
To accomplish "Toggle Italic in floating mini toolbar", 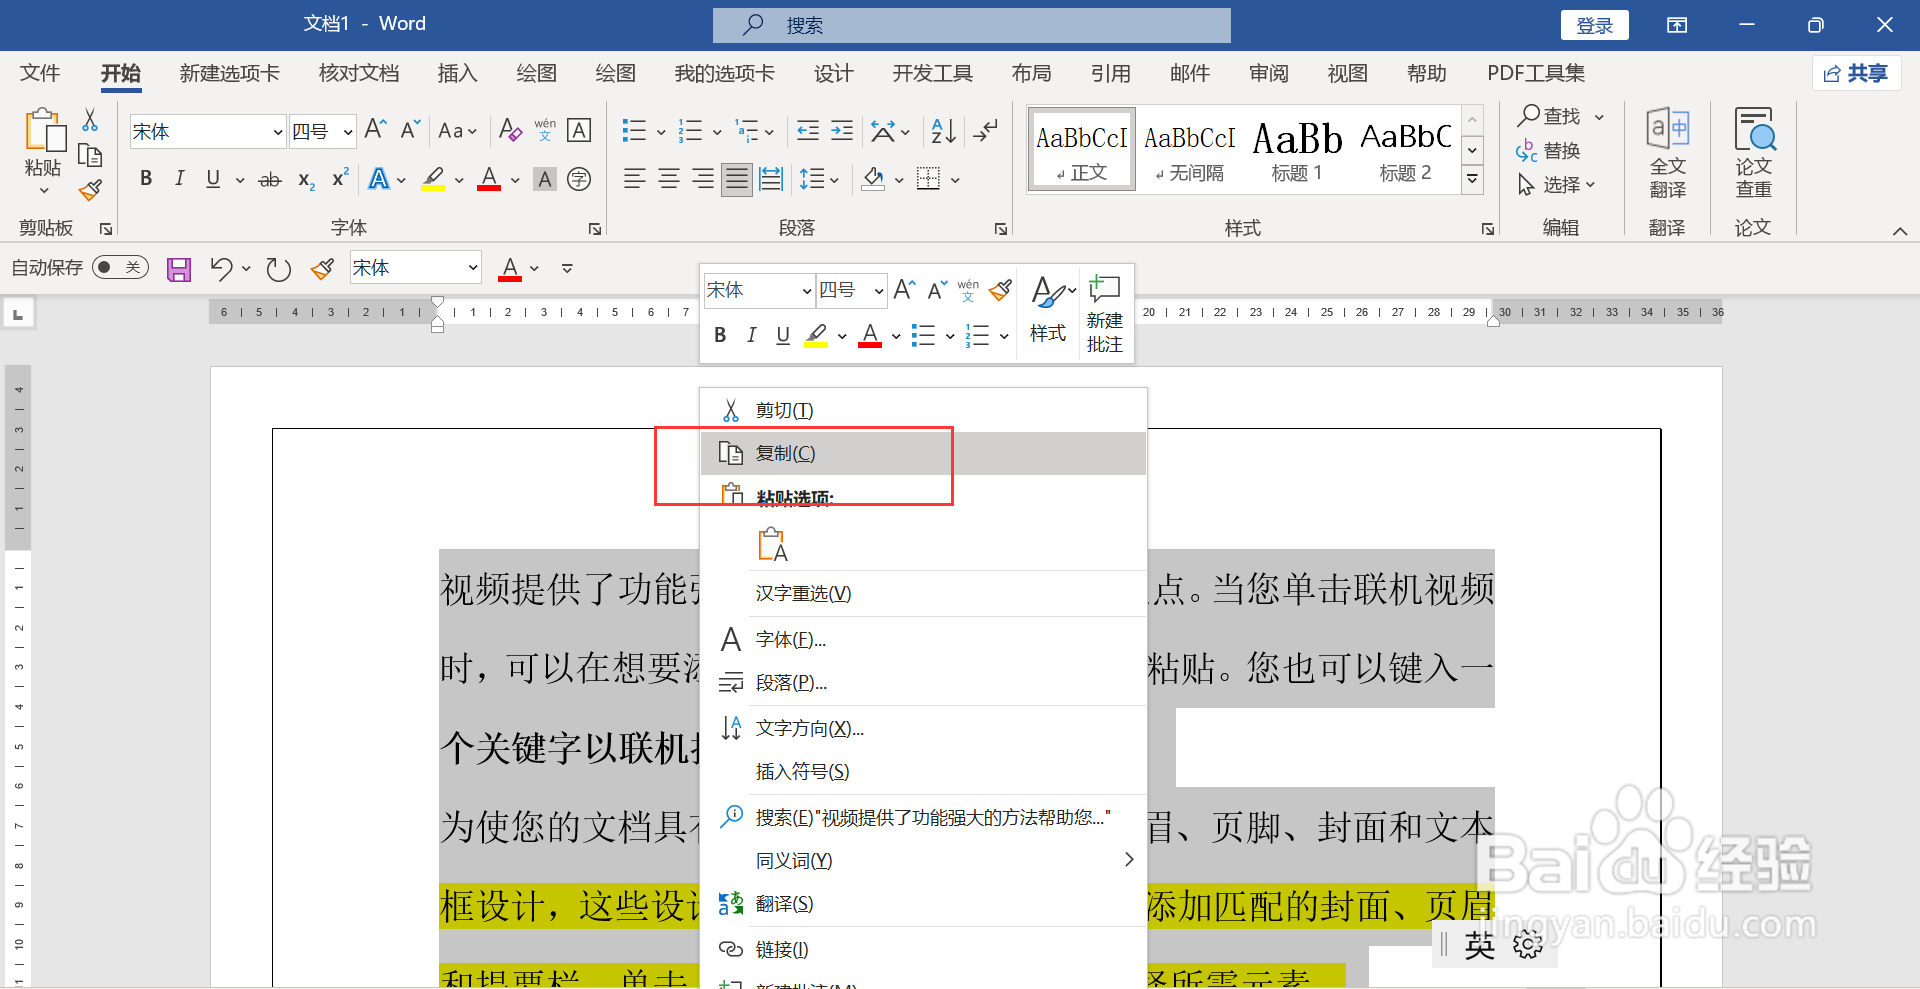I will coord(751,335).
